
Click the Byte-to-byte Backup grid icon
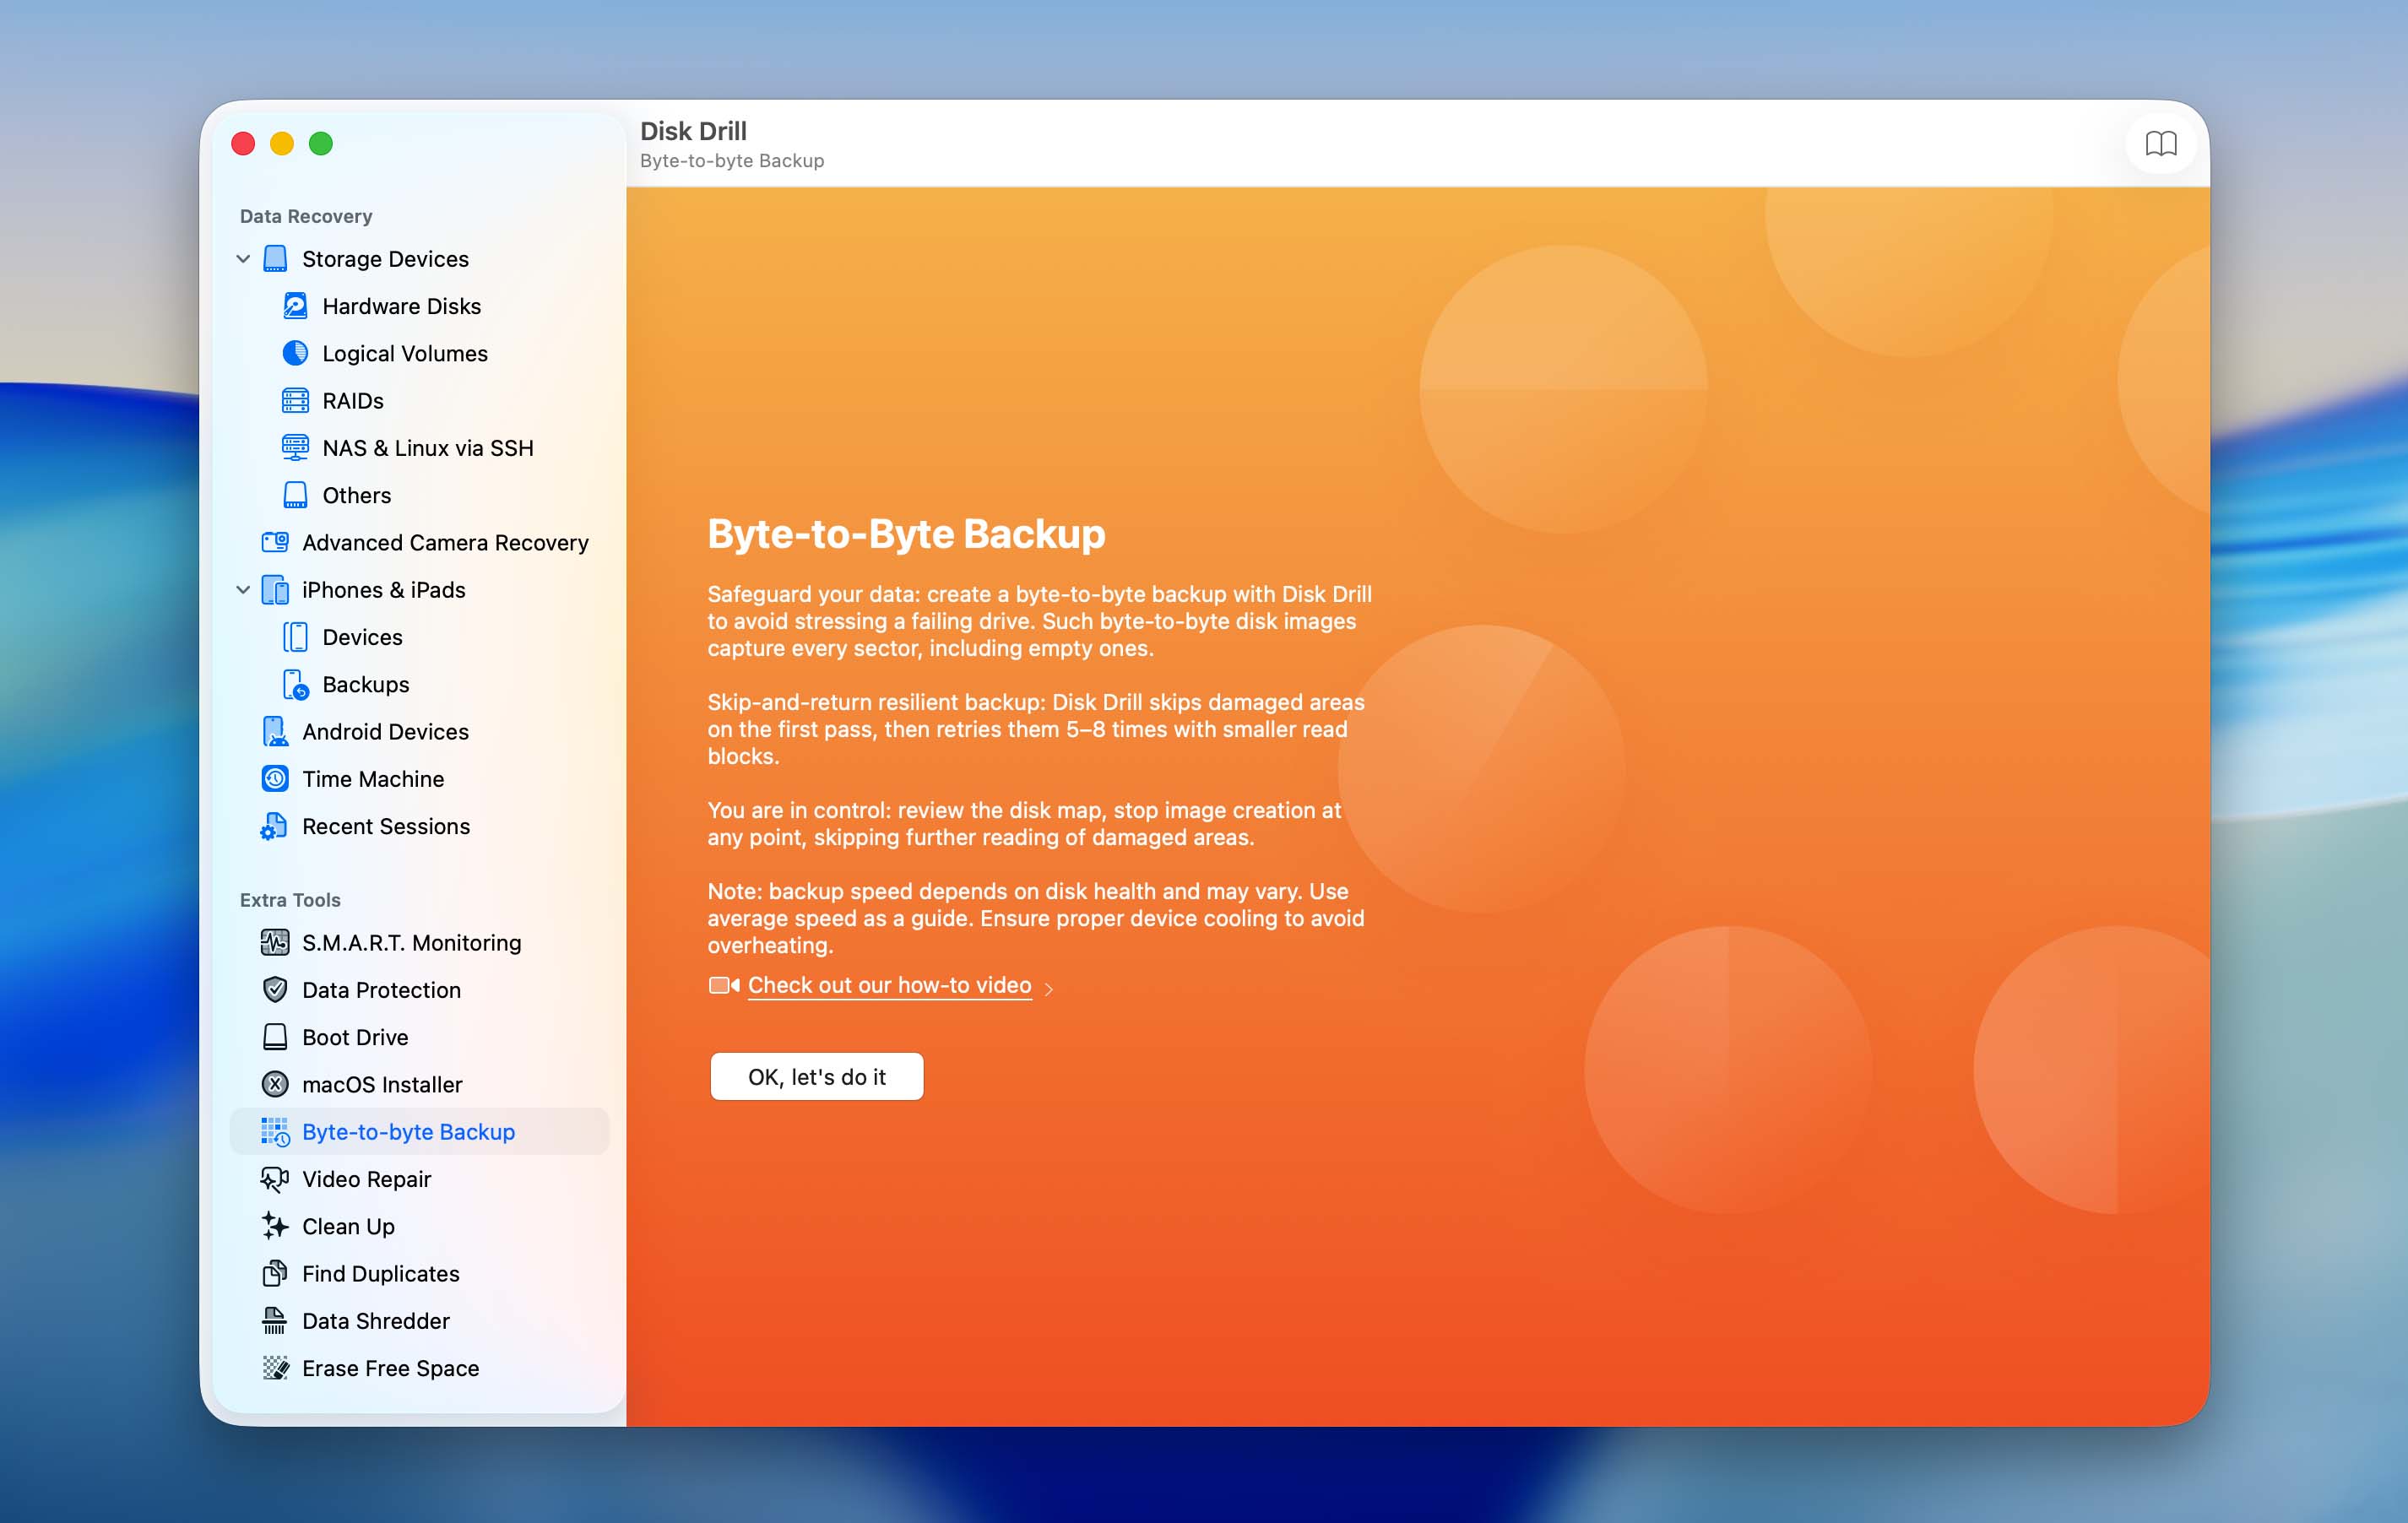pyautogui.click(x=275, y=1132)
